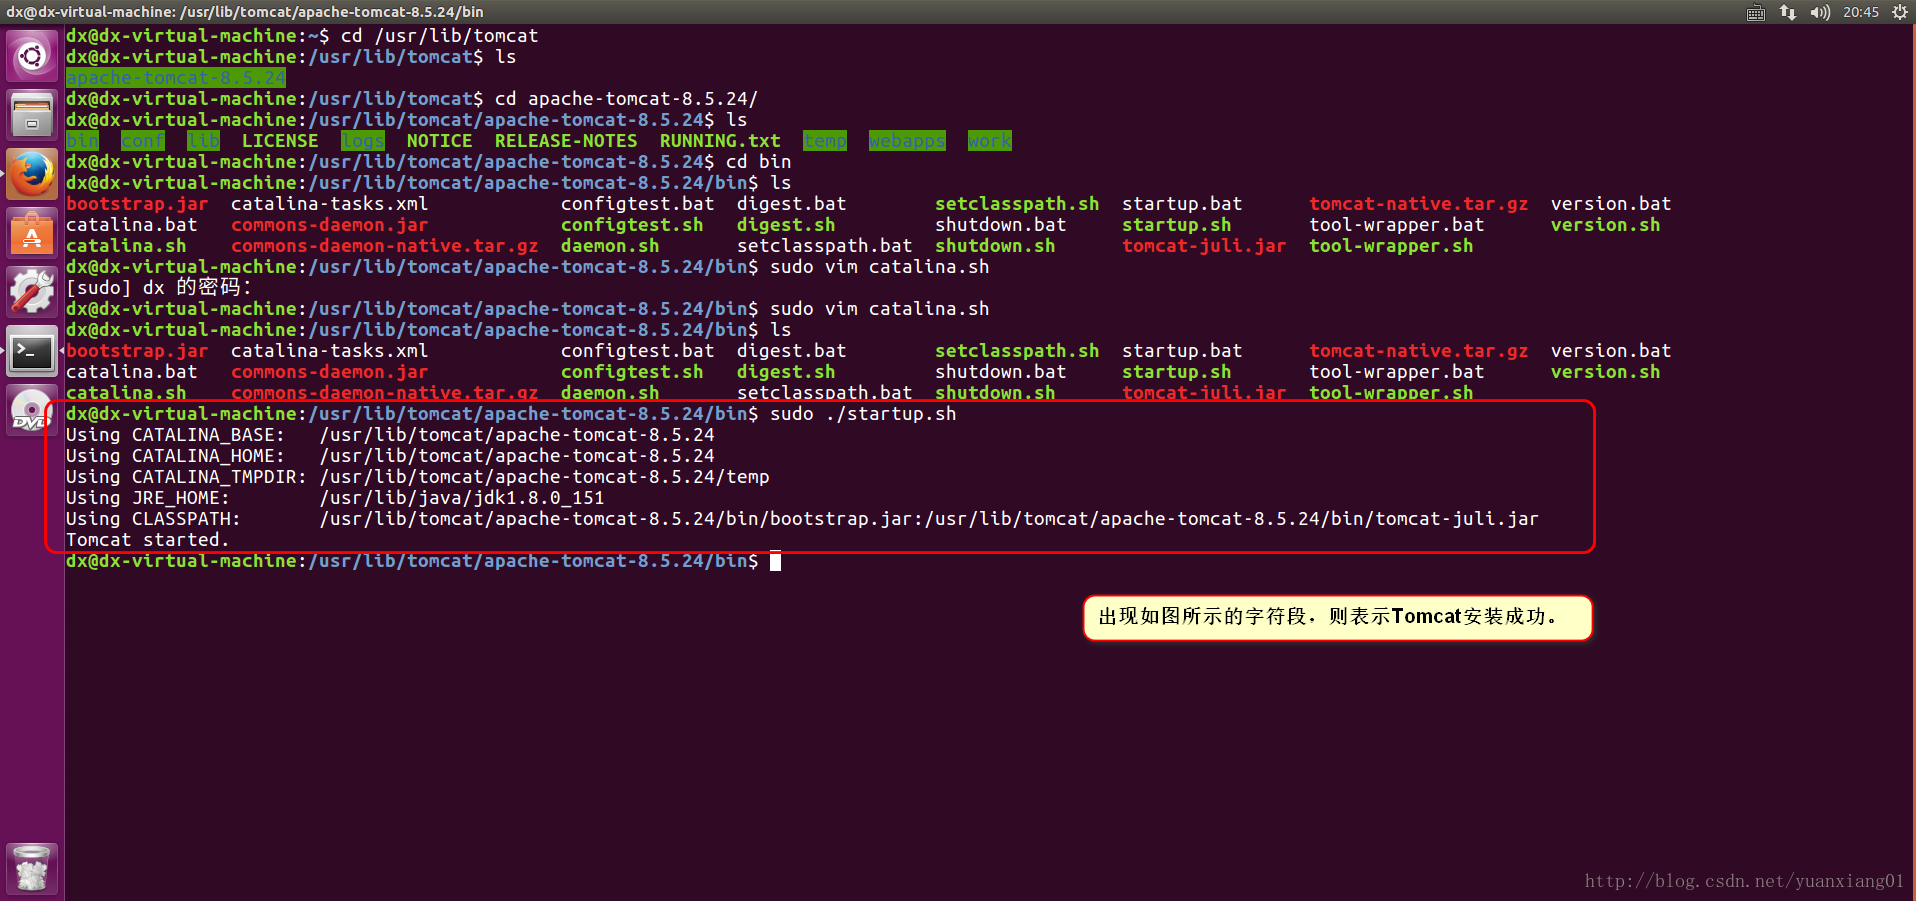
Task: Focus the Terminal launcher icon
Action: (x=32, y=352)
